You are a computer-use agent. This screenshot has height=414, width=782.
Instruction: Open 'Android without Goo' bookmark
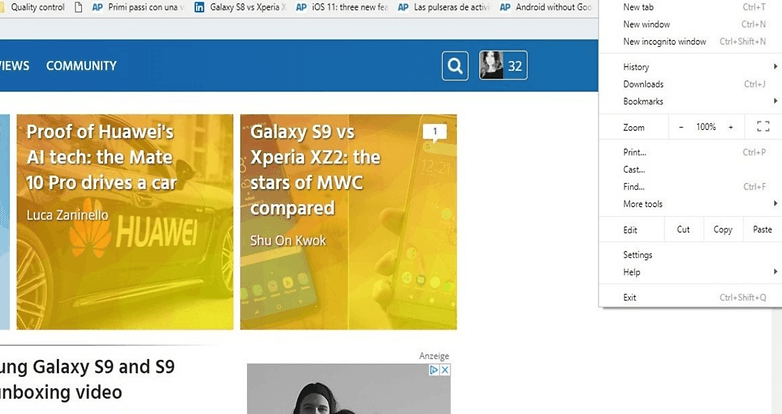click(546, 7)
